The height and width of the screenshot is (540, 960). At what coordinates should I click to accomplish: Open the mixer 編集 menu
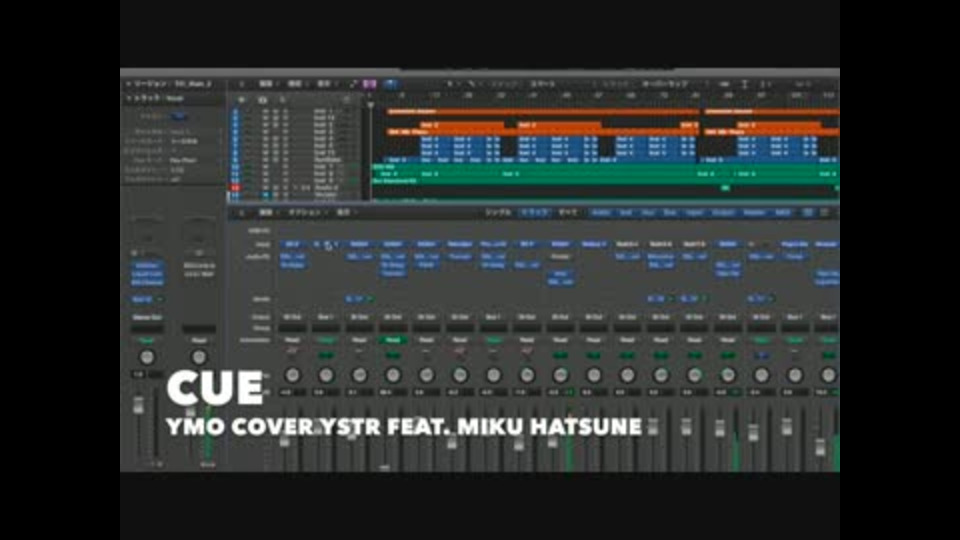pos(266,212)
